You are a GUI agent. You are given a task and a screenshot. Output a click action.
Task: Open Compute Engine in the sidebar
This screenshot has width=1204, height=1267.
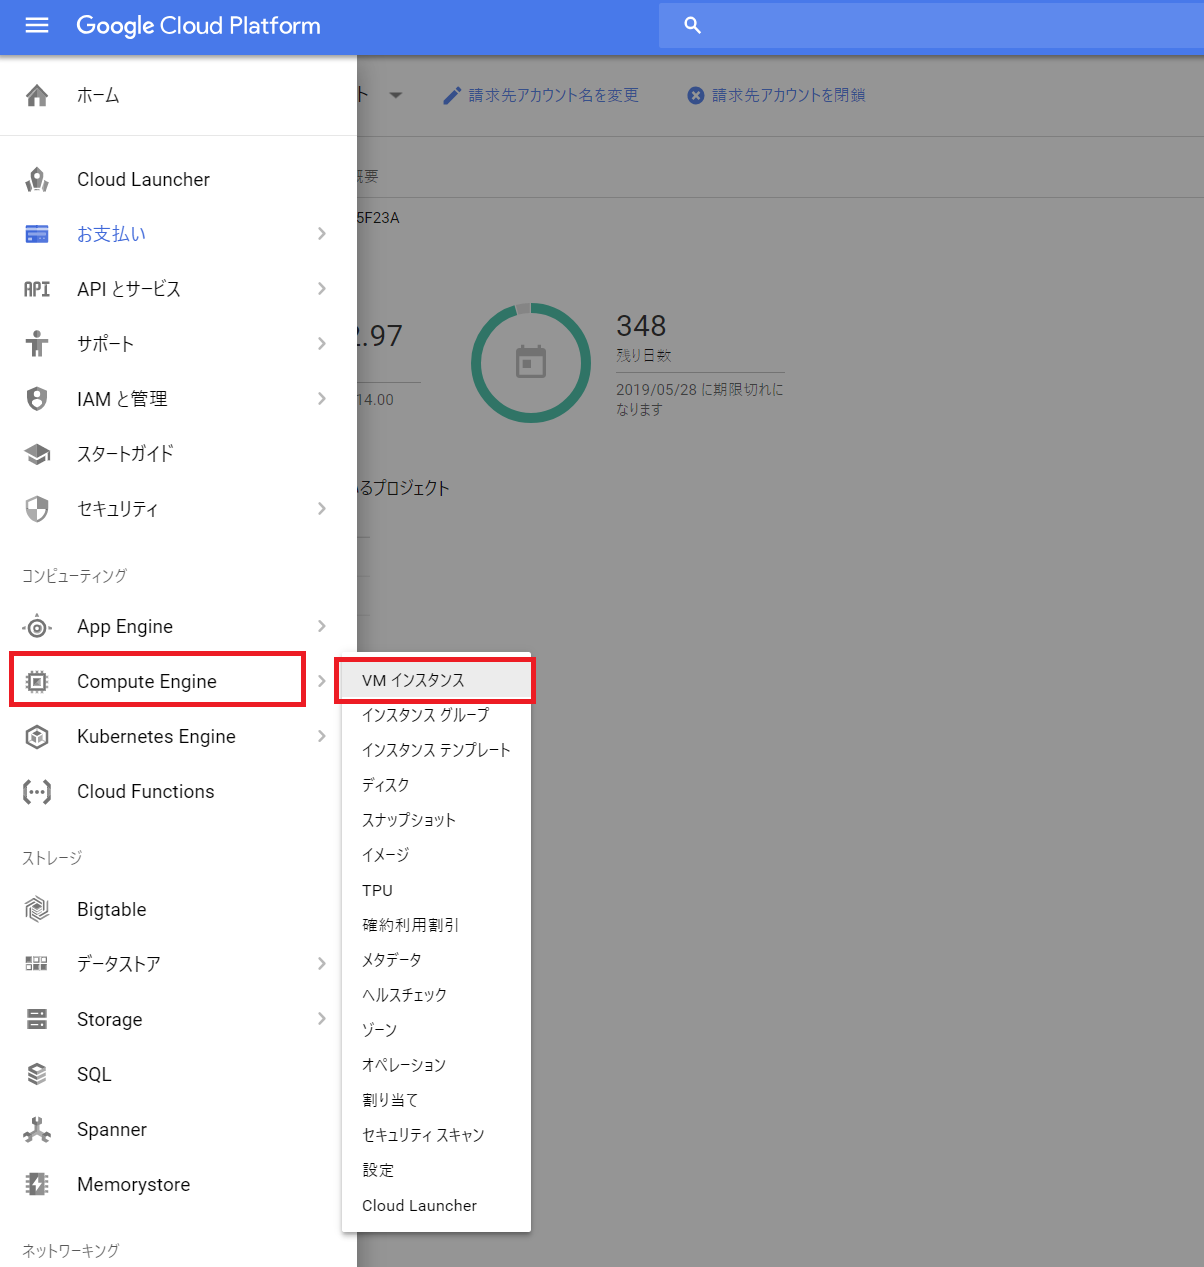tap(147, 682)
